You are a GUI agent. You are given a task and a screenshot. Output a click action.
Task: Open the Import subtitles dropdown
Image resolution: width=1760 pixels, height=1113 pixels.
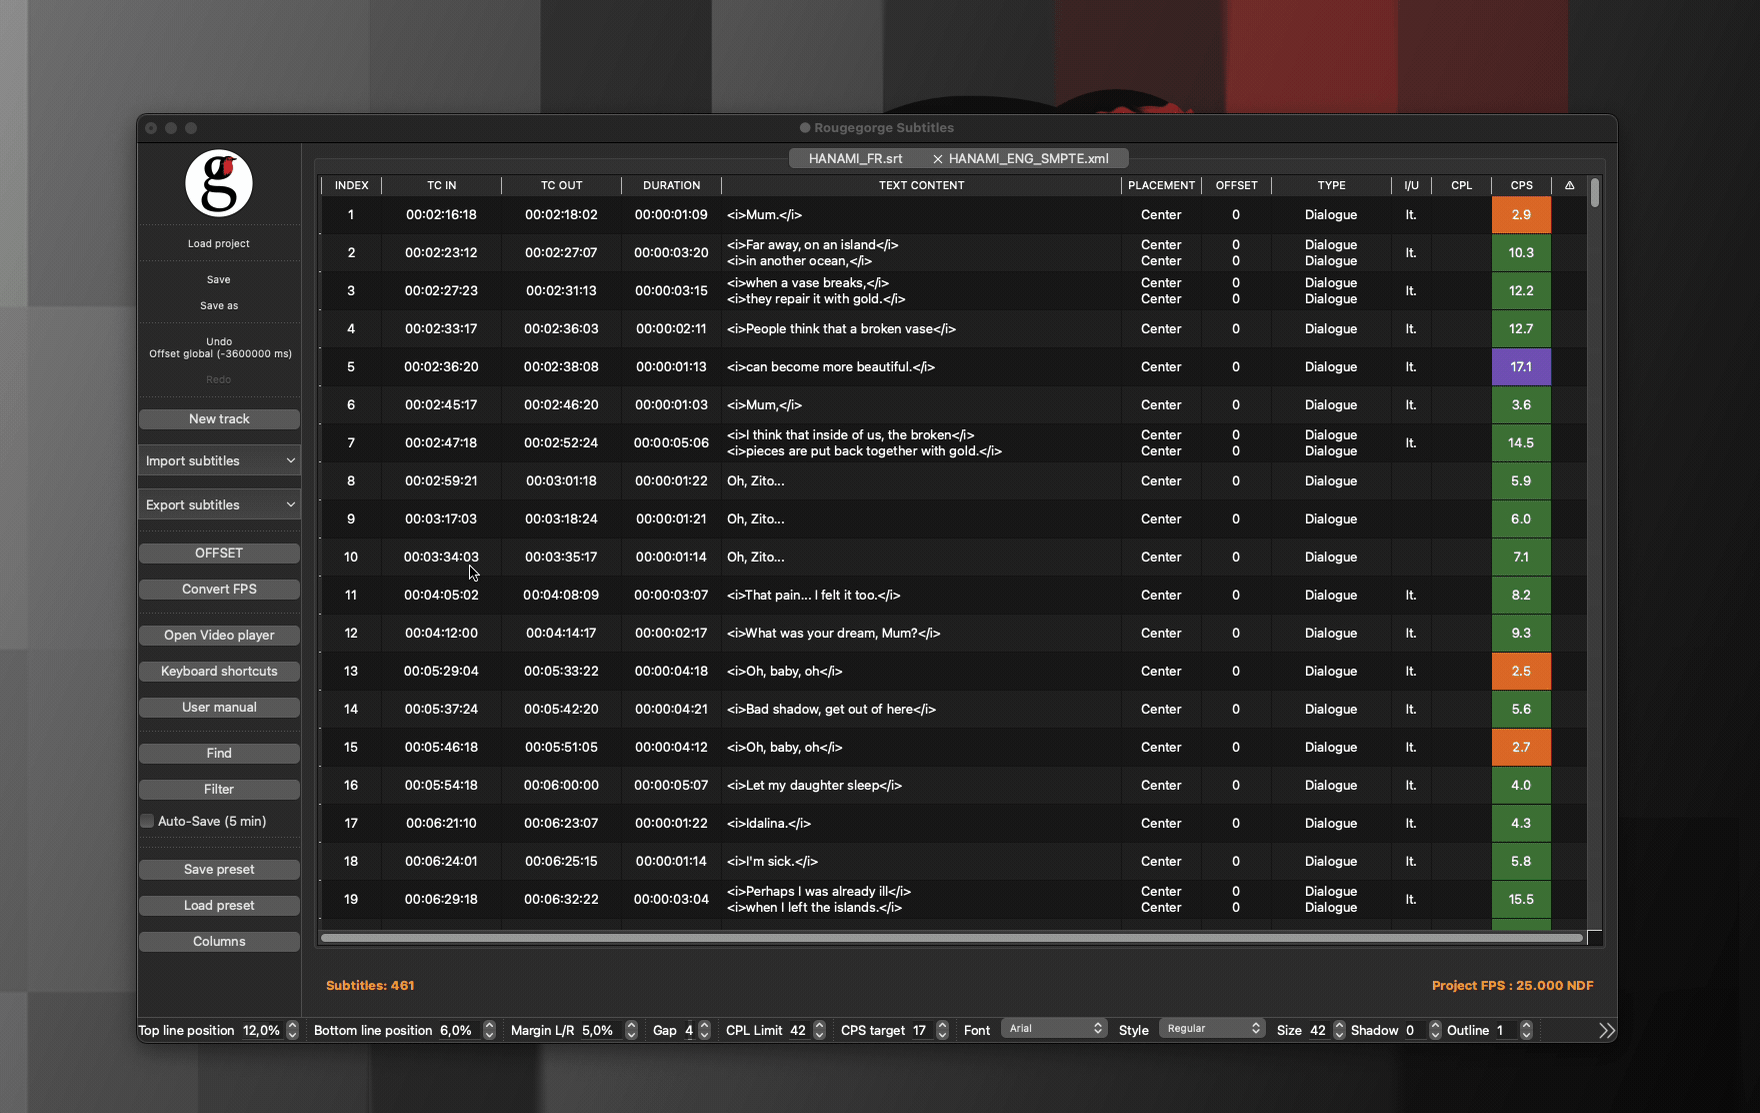point(219,461)
